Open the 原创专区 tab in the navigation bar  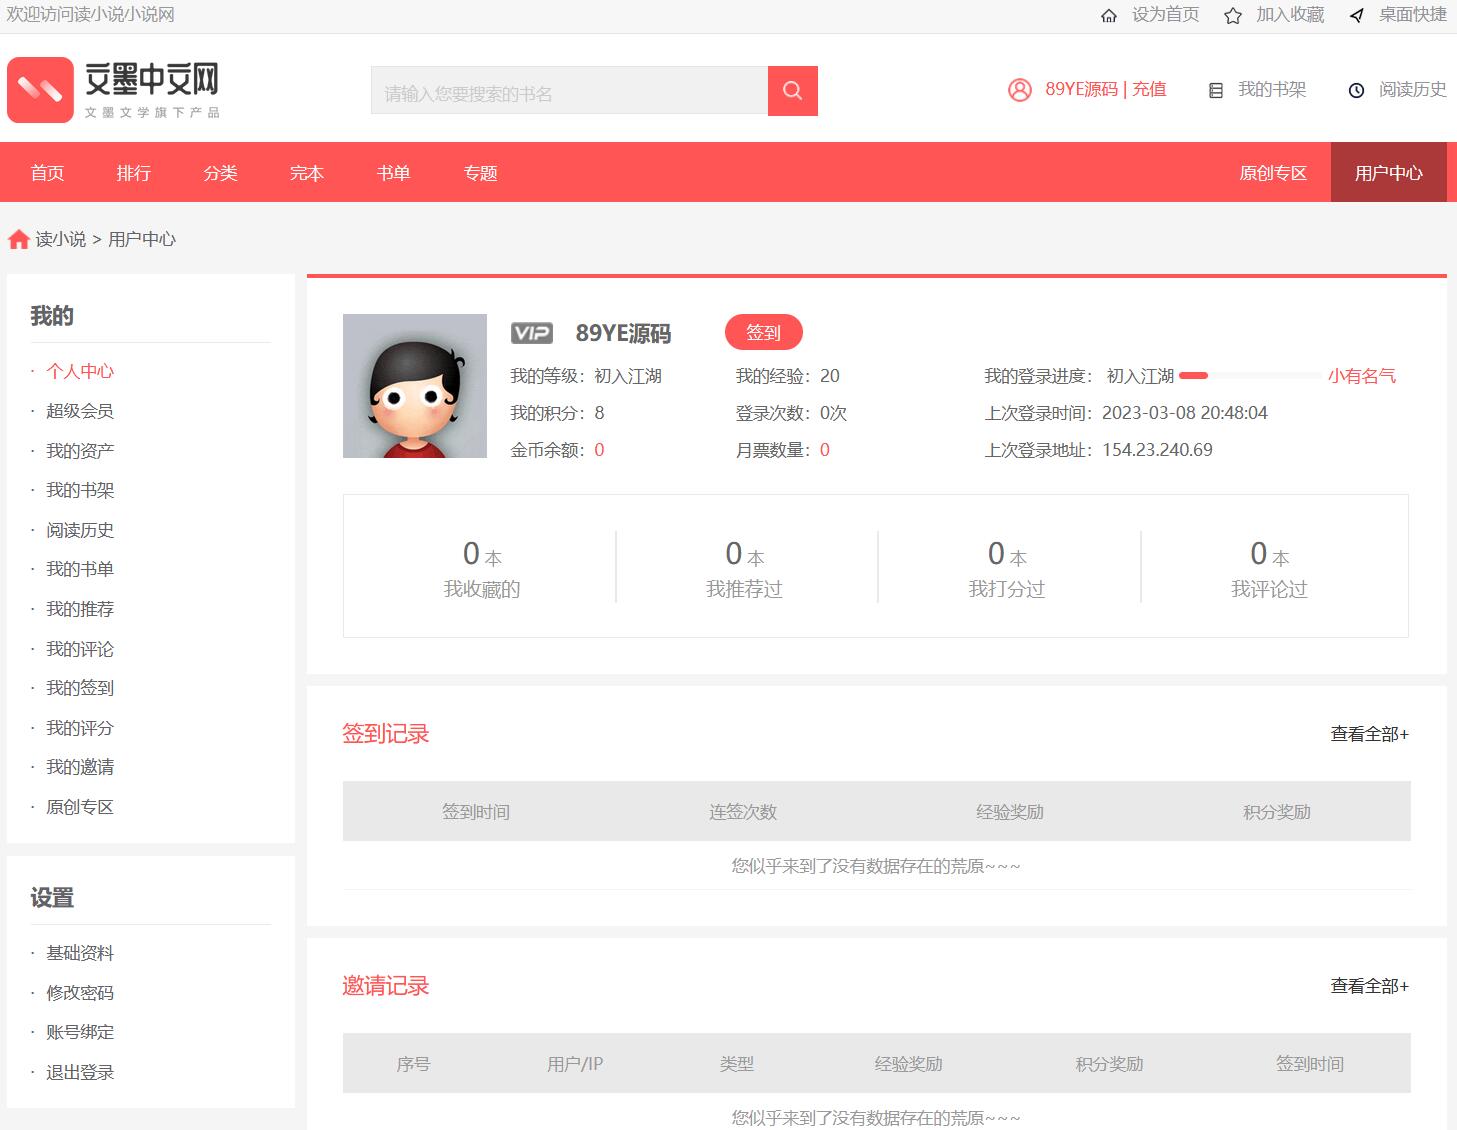coord(1272,173)
